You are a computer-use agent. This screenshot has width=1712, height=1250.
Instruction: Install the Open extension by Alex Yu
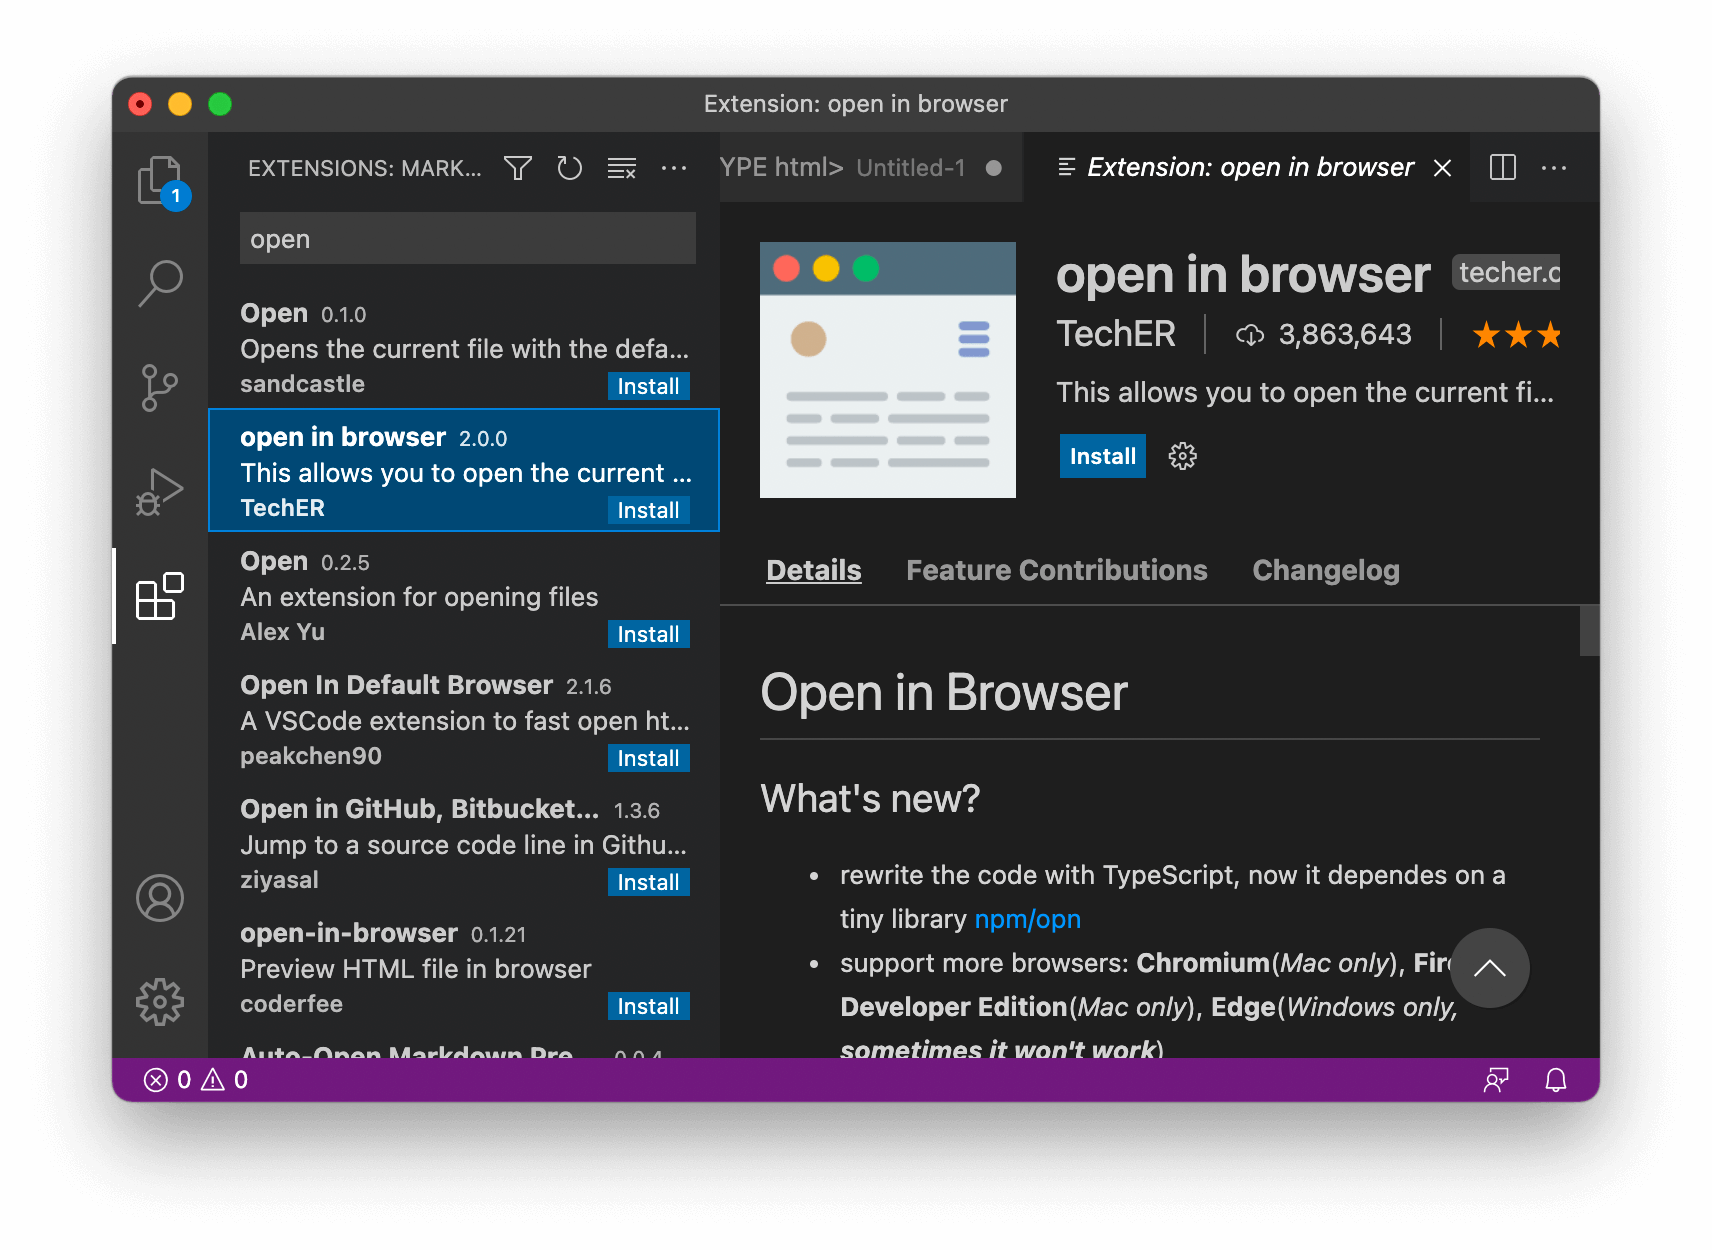tap(649, 634)
